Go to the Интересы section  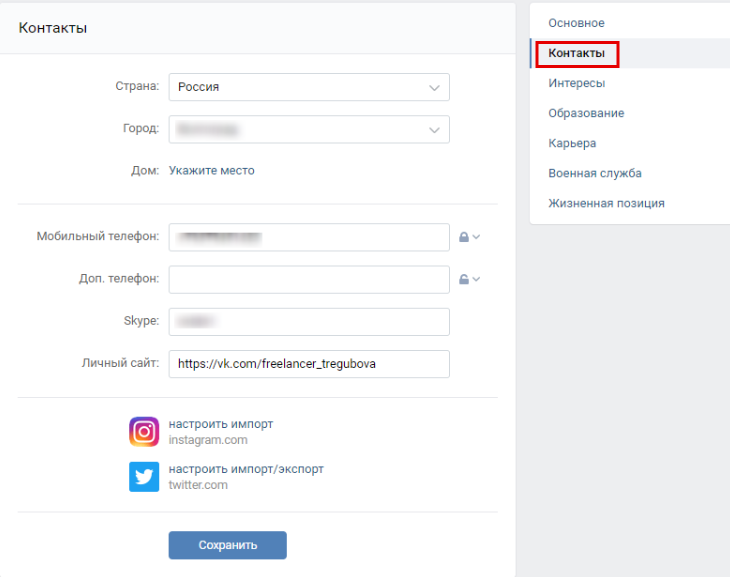point(576,83)
